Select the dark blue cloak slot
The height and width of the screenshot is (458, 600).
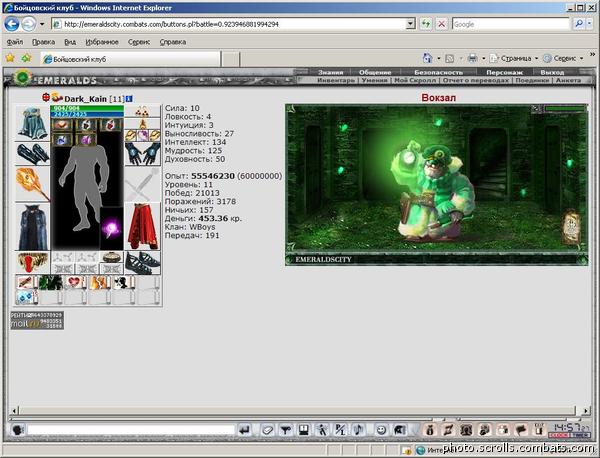(x=32, y=227)
